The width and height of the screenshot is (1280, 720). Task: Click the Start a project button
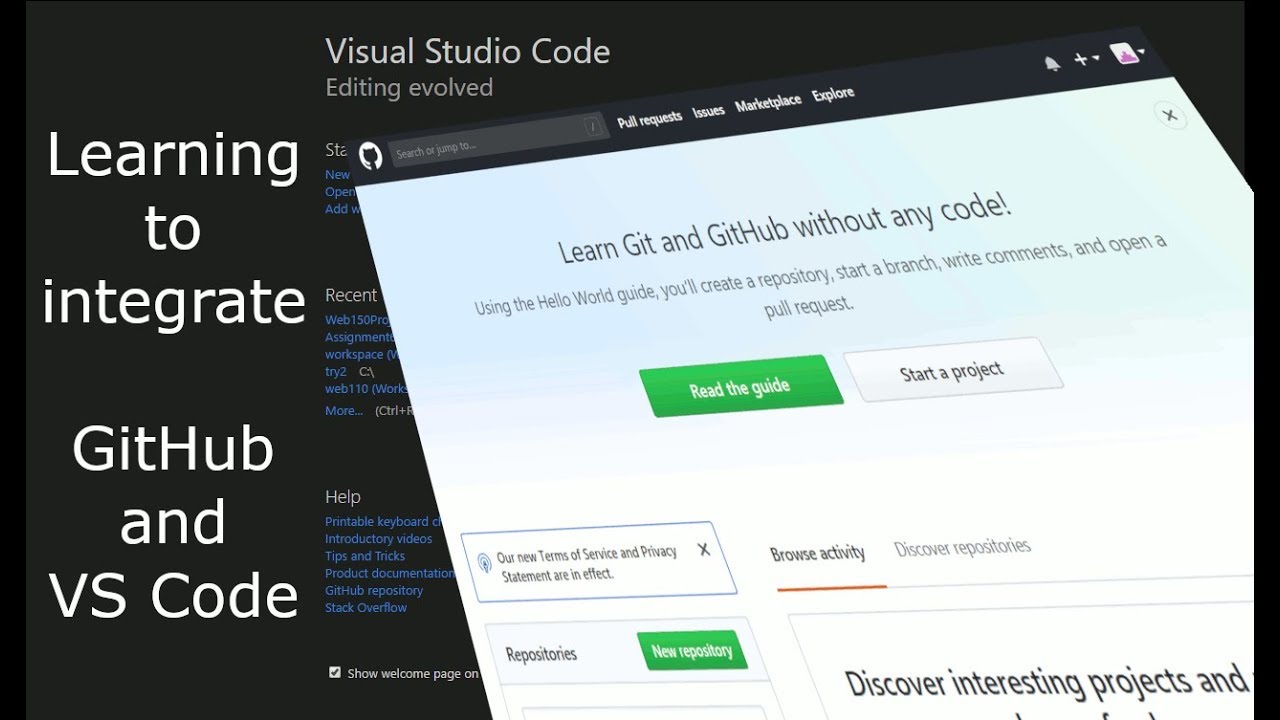(x=951, y=372)
